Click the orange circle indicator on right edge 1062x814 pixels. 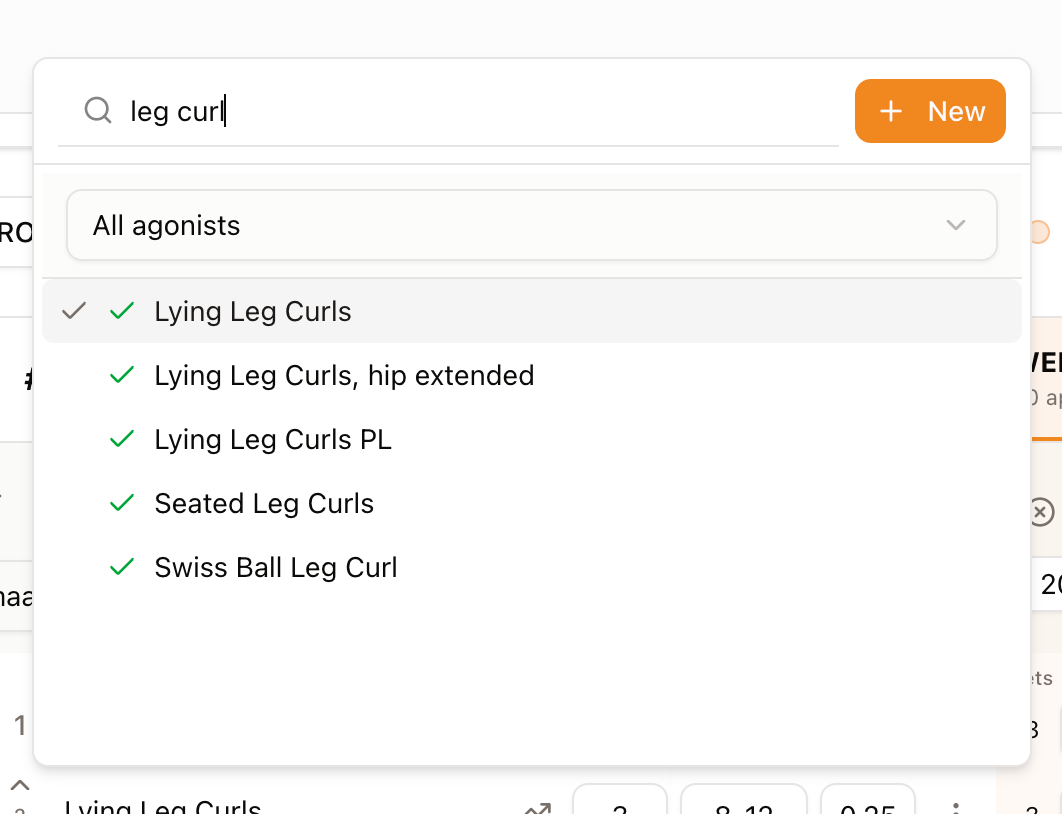click(1040, 232)
